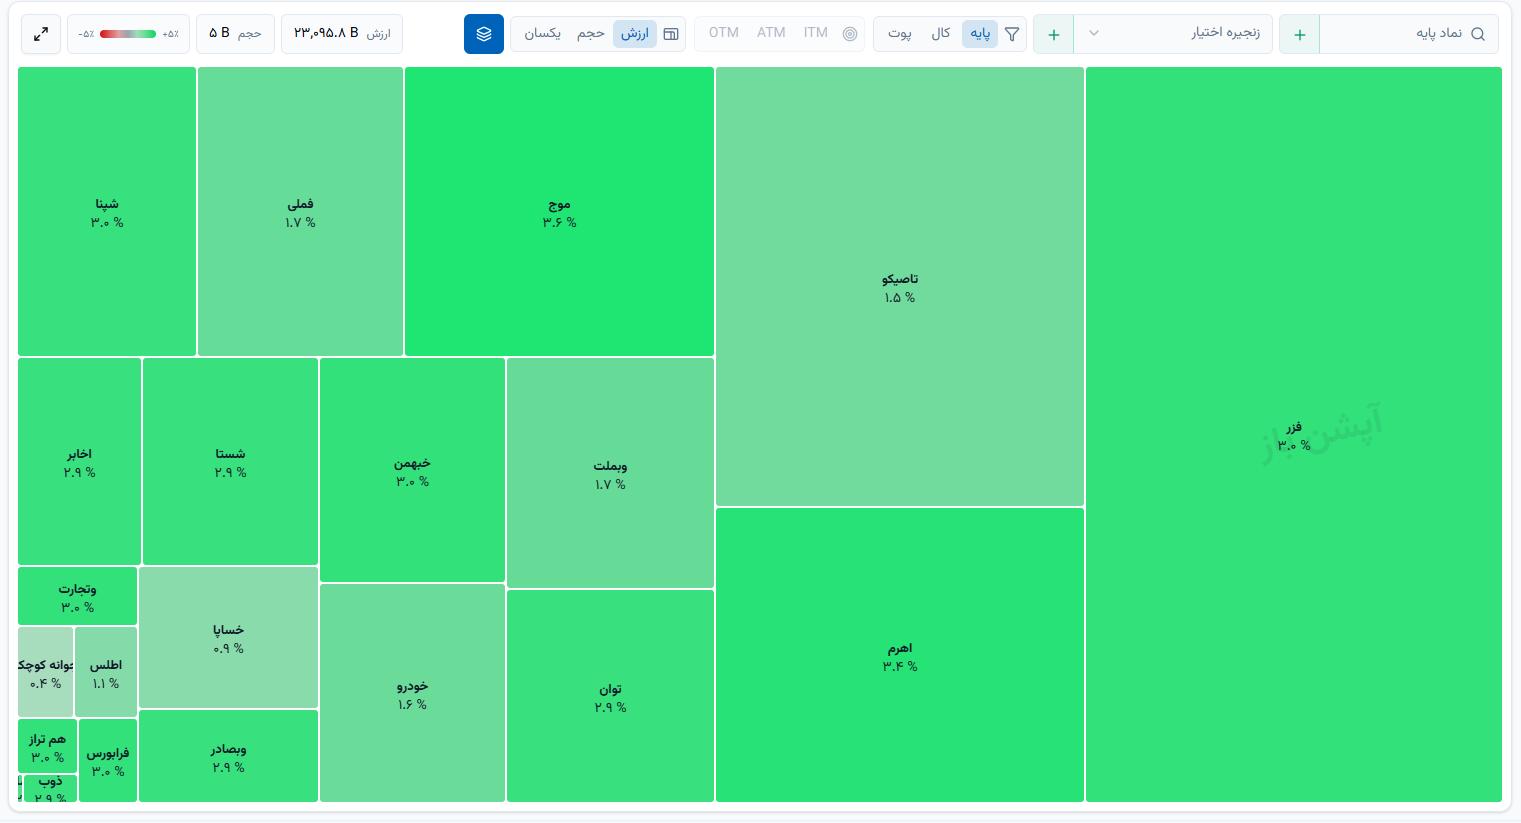The image size is (1521, 823).
Task: Click the ارزش total value readout
Action: pyautogui.click(x=342, y=34)
